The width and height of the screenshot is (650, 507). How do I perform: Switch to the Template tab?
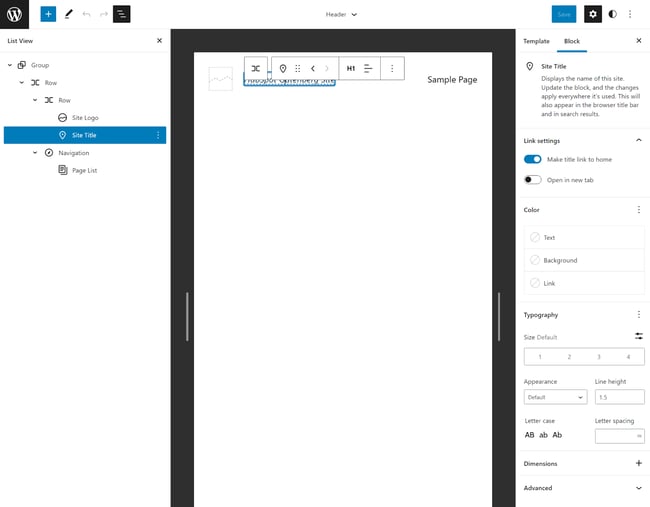(x=536, y=41)
